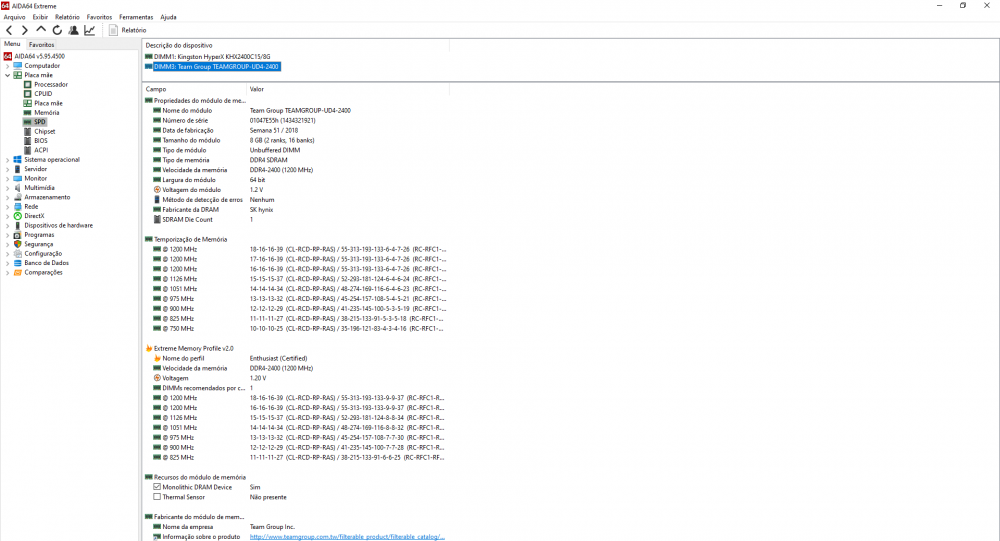
Task: Open the Ajuda menu
Action: 168,17
